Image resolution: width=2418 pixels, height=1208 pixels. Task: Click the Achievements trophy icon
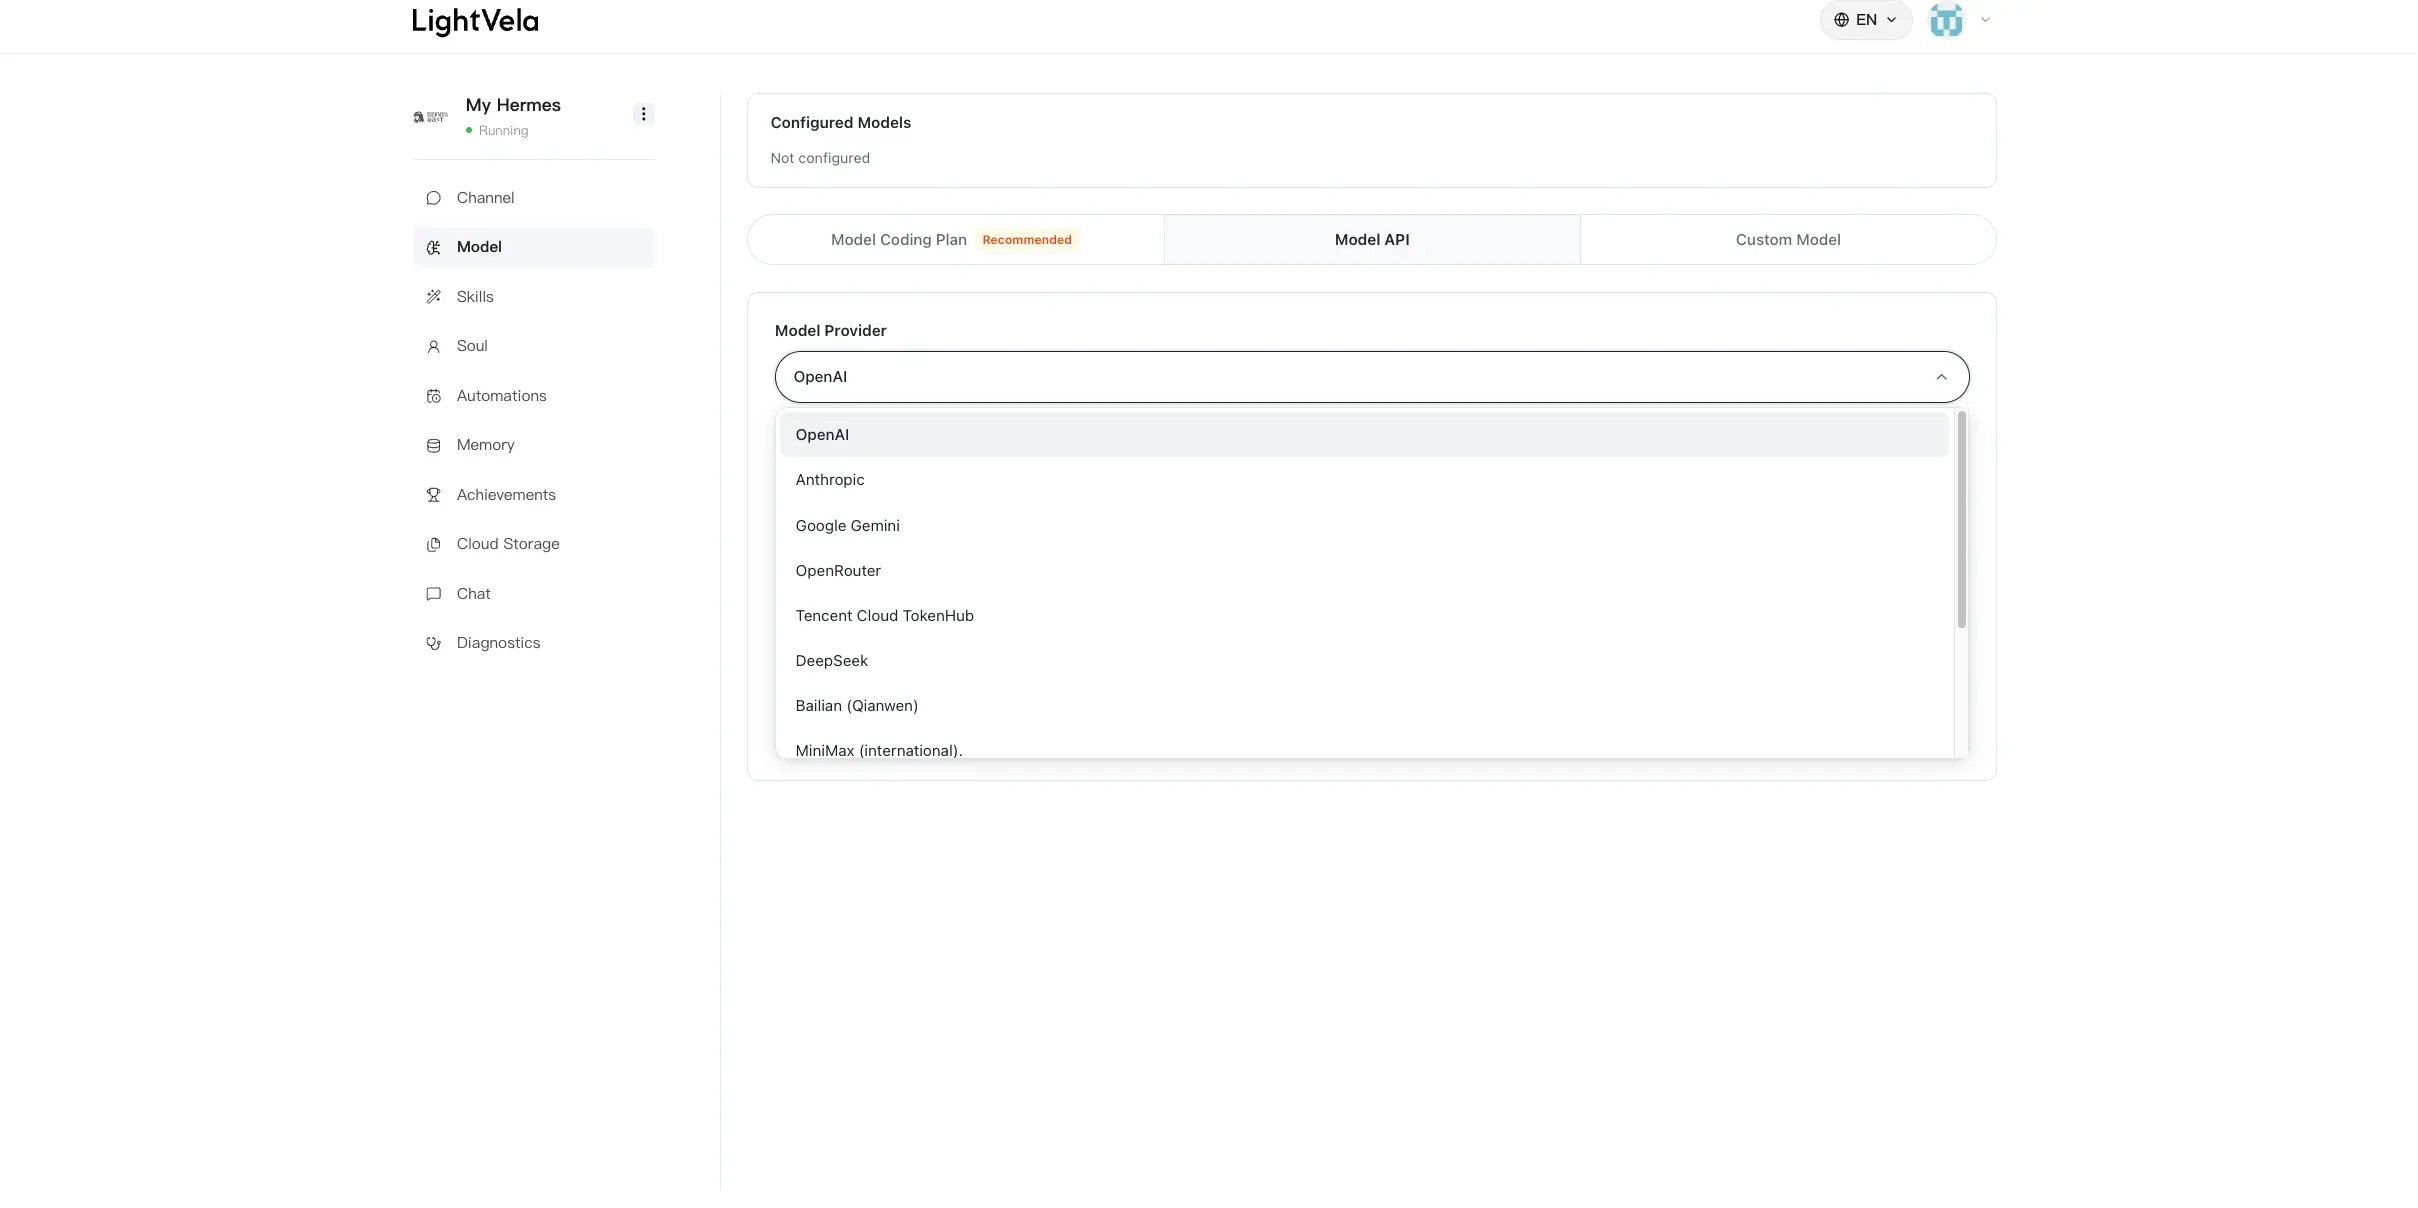click(x=433, y=495)
